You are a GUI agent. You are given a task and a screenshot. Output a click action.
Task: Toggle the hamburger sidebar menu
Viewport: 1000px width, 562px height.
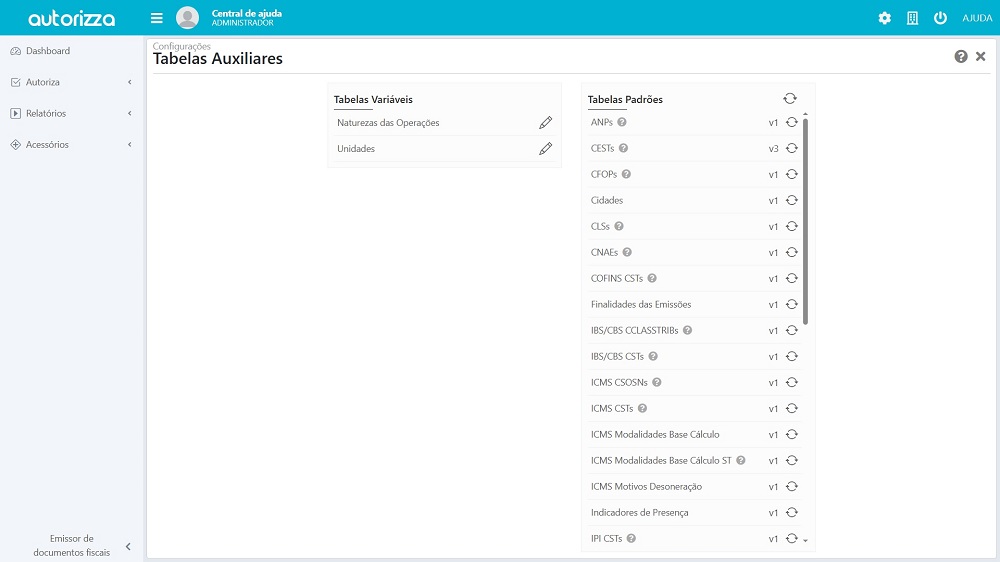click(157, 18)
